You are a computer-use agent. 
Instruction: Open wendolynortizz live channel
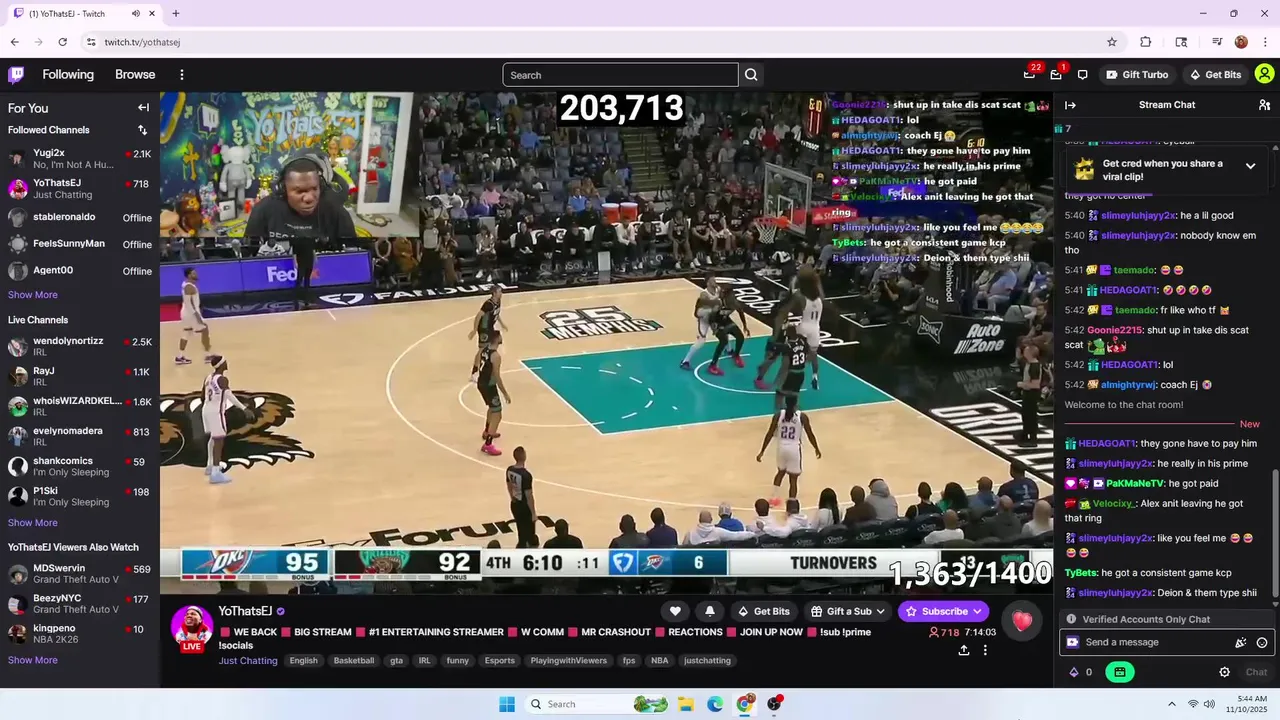point(80,346)
